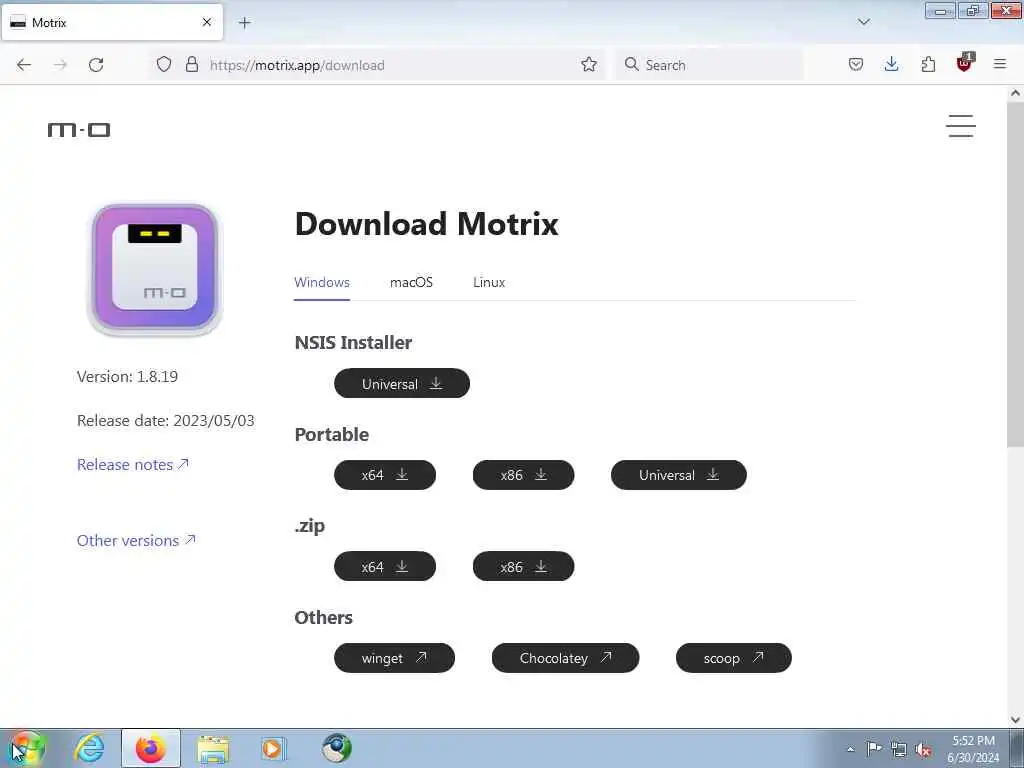This screenshot has width=1024, height=768.
Task: Show hidden system tray icons
Action: point(850,749)
